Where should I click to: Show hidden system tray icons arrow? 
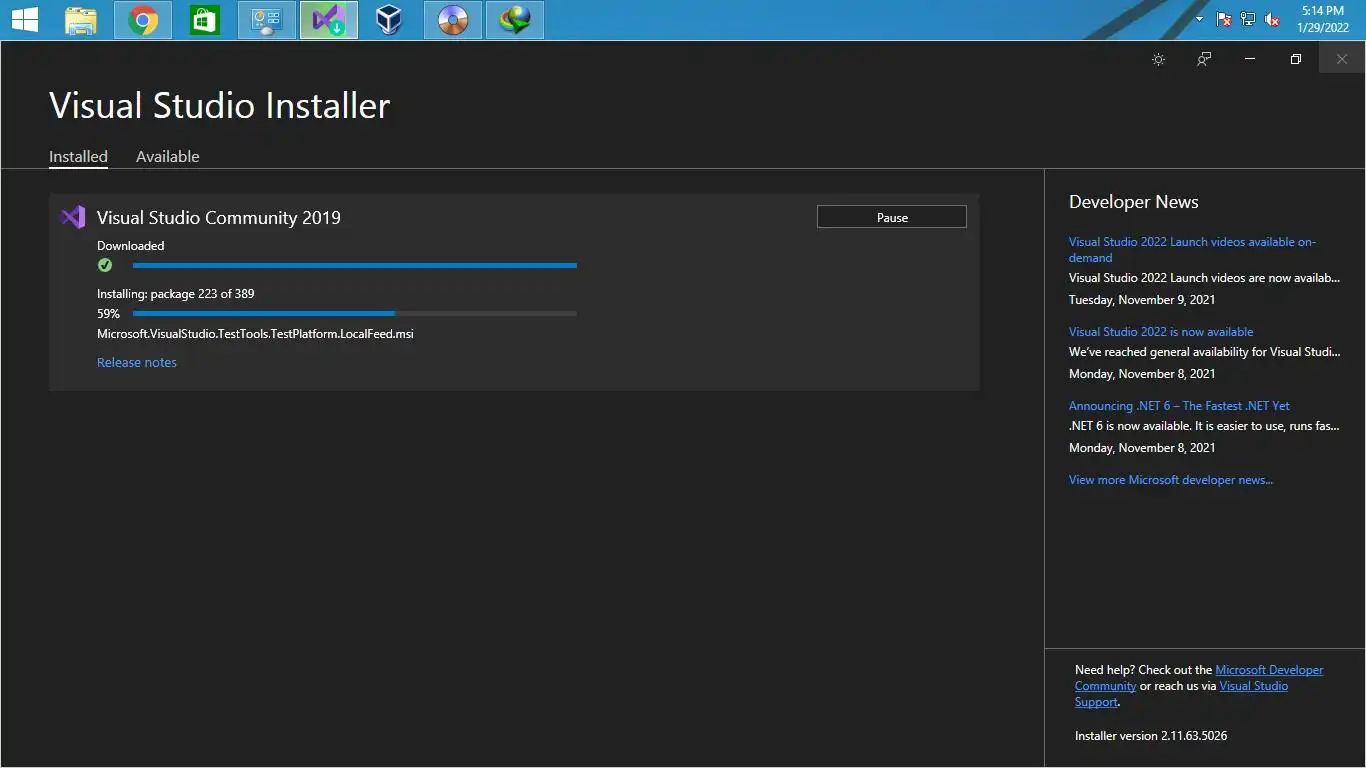tap(1199, 19)
